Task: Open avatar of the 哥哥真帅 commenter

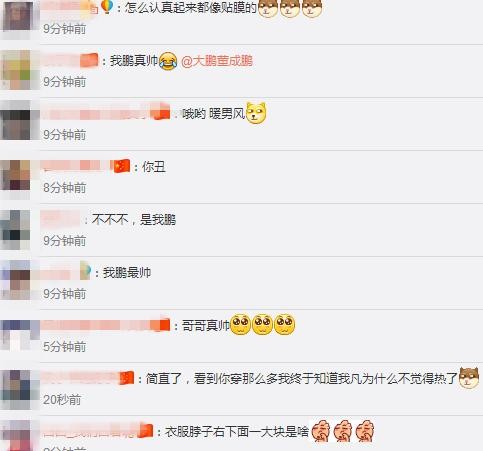Action: (15, 335)
